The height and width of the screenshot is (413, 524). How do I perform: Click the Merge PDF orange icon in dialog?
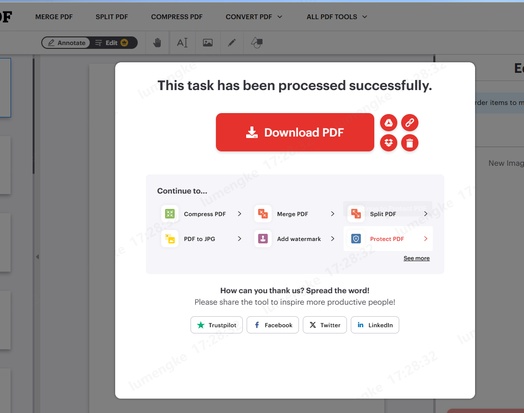coord(263,214)
